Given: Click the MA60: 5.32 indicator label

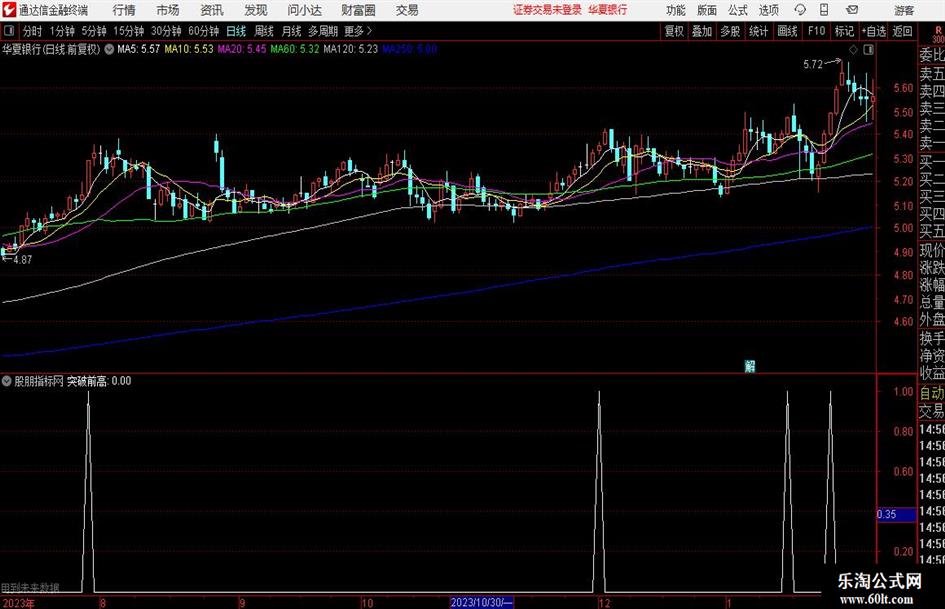Looking at the screenshot, I should pyautogui.click(x=295, y=49).
